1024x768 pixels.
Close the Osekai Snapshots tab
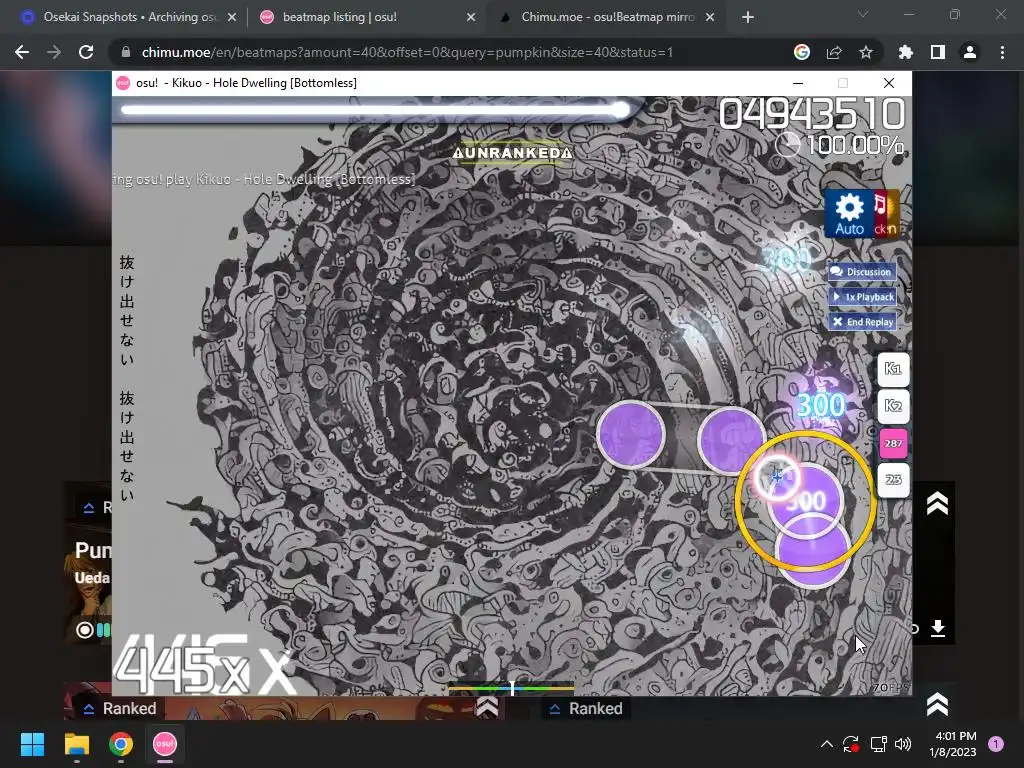(x=231, y=18)
